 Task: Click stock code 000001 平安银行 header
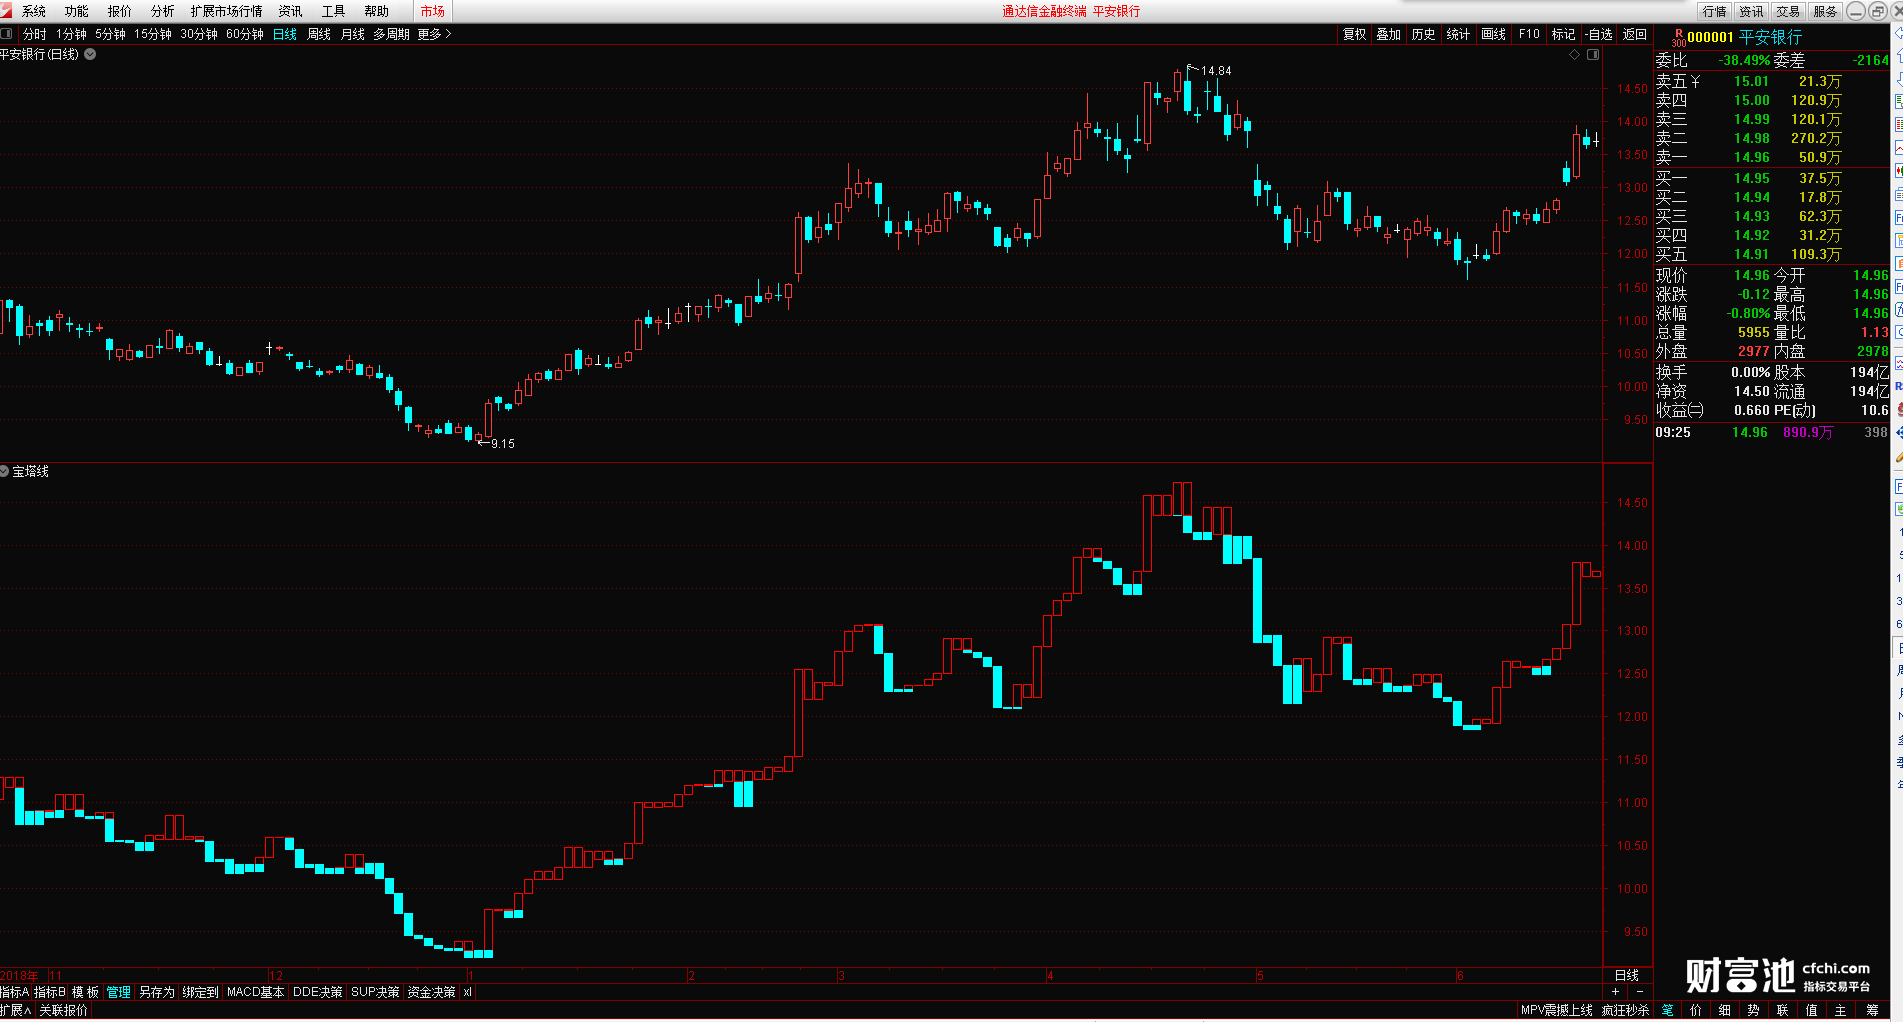[1744, 37]
